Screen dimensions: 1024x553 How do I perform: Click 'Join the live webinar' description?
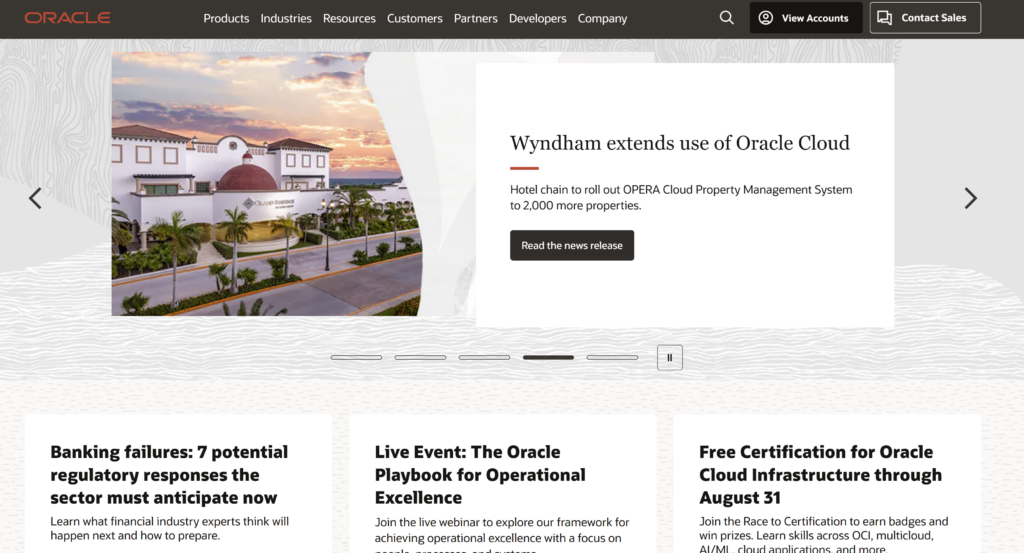tap(502, 535)
